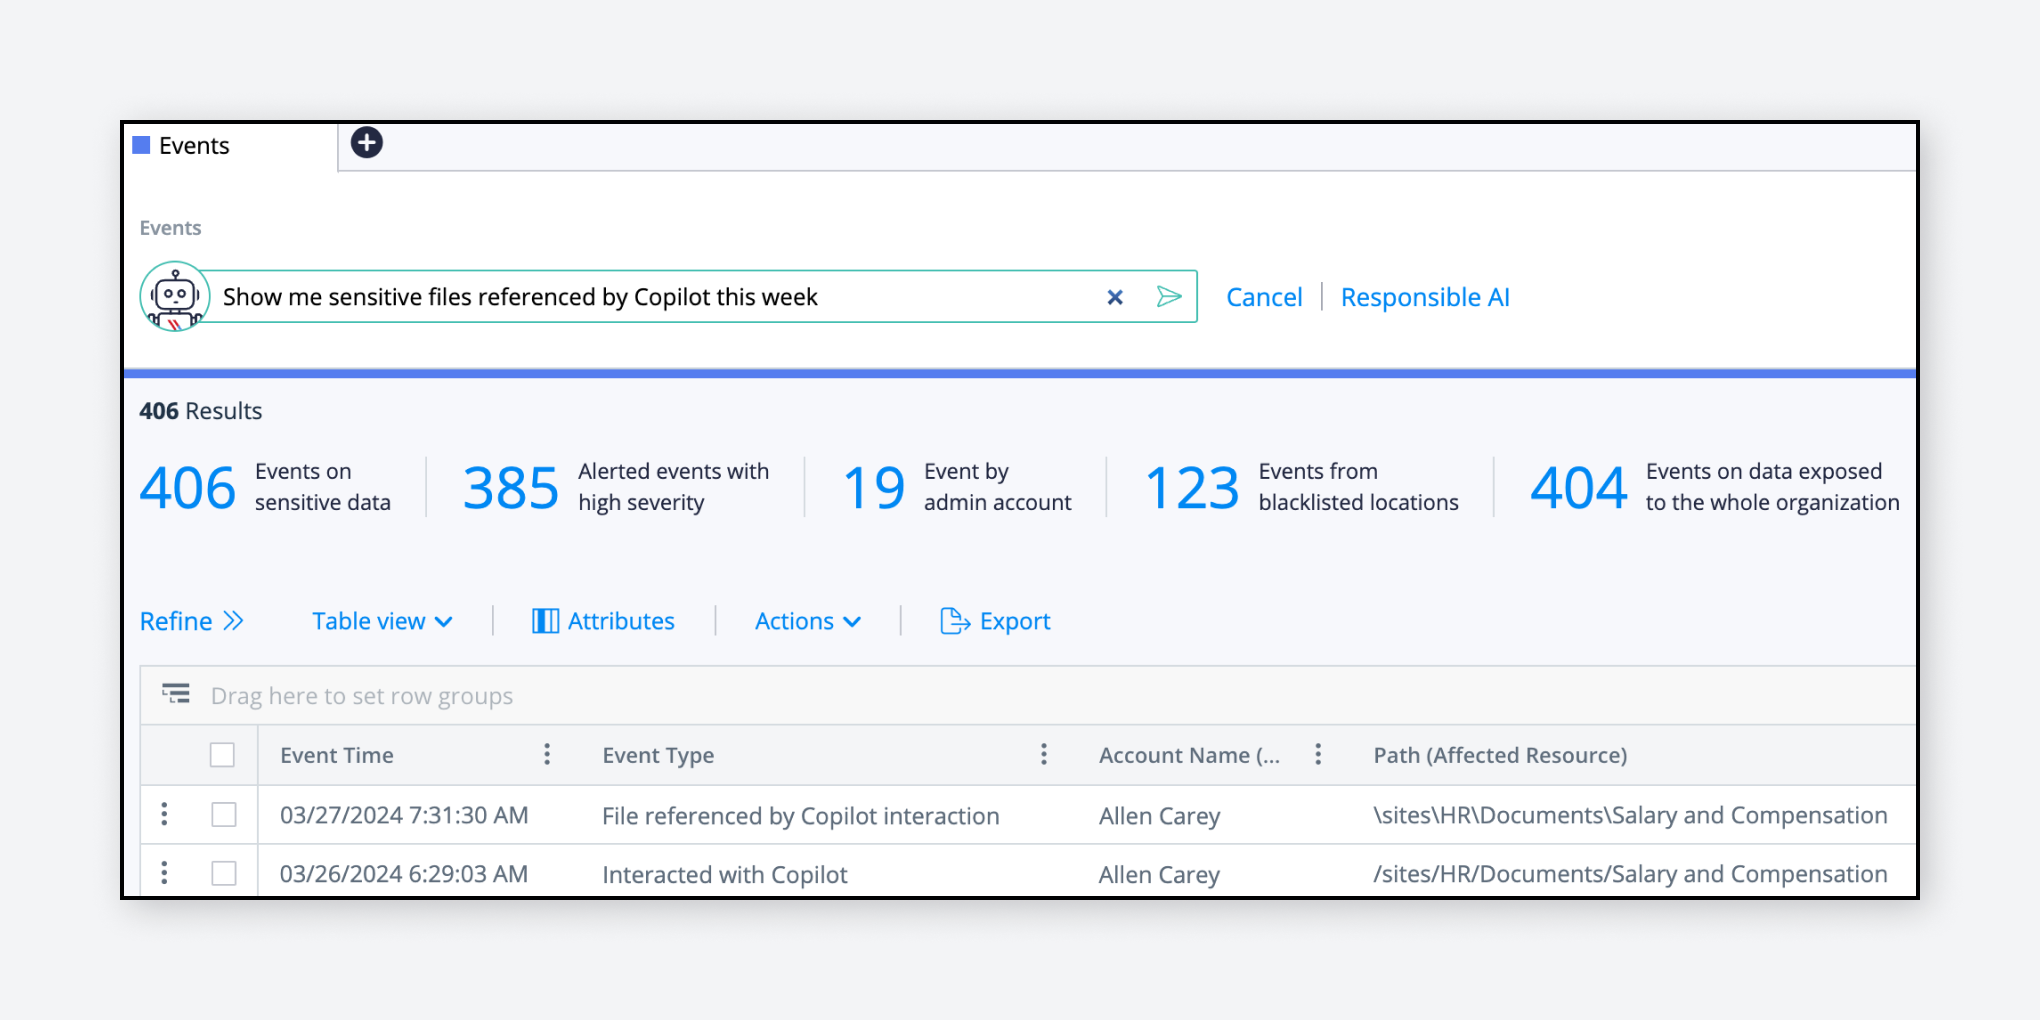Switch to the Events tab
The width and height of the screenshot is (2040, 1020).
[x=194, y=145]
